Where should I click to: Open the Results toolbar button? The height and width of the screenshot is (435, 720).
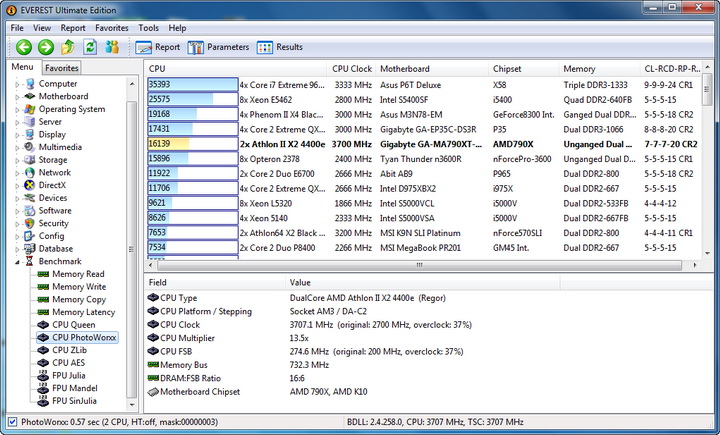point(280,47)
